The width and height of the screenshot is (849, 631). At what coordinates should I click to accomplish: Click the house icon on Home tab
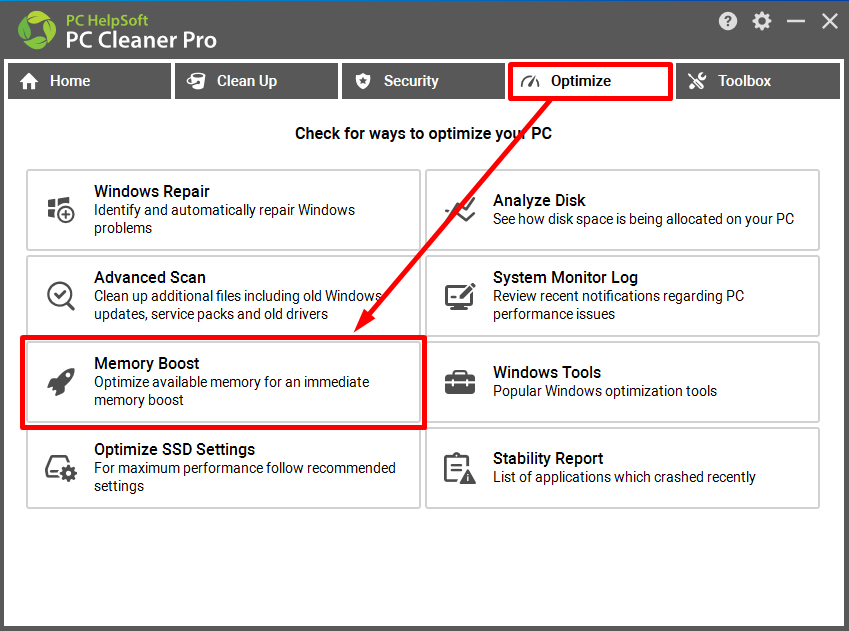point(29,81)
